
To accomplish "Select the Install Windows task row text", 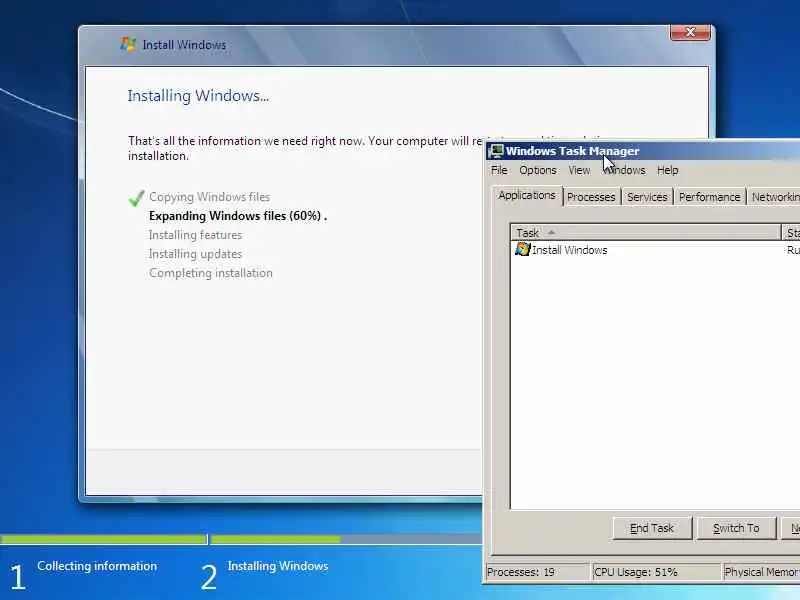I will (x=569, y=250).
